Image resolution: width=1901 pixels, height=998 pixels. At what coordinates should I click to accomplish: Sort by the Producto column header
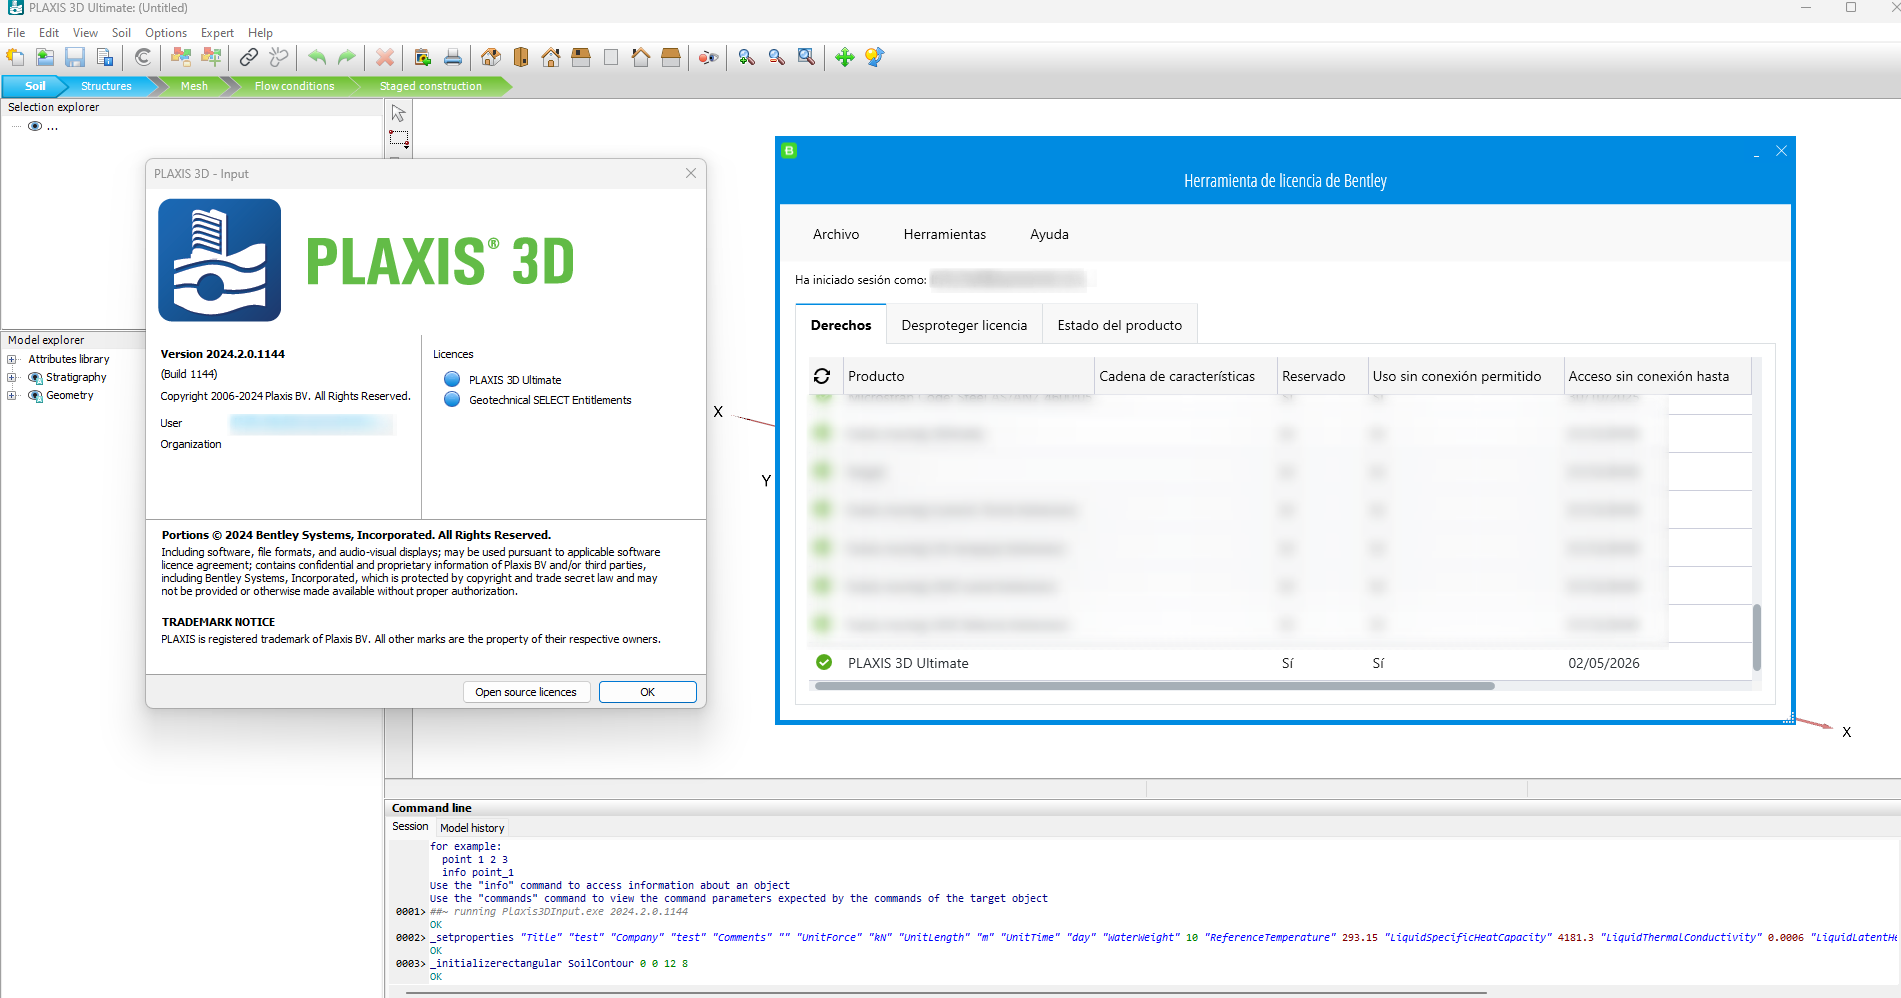point(968,376)
